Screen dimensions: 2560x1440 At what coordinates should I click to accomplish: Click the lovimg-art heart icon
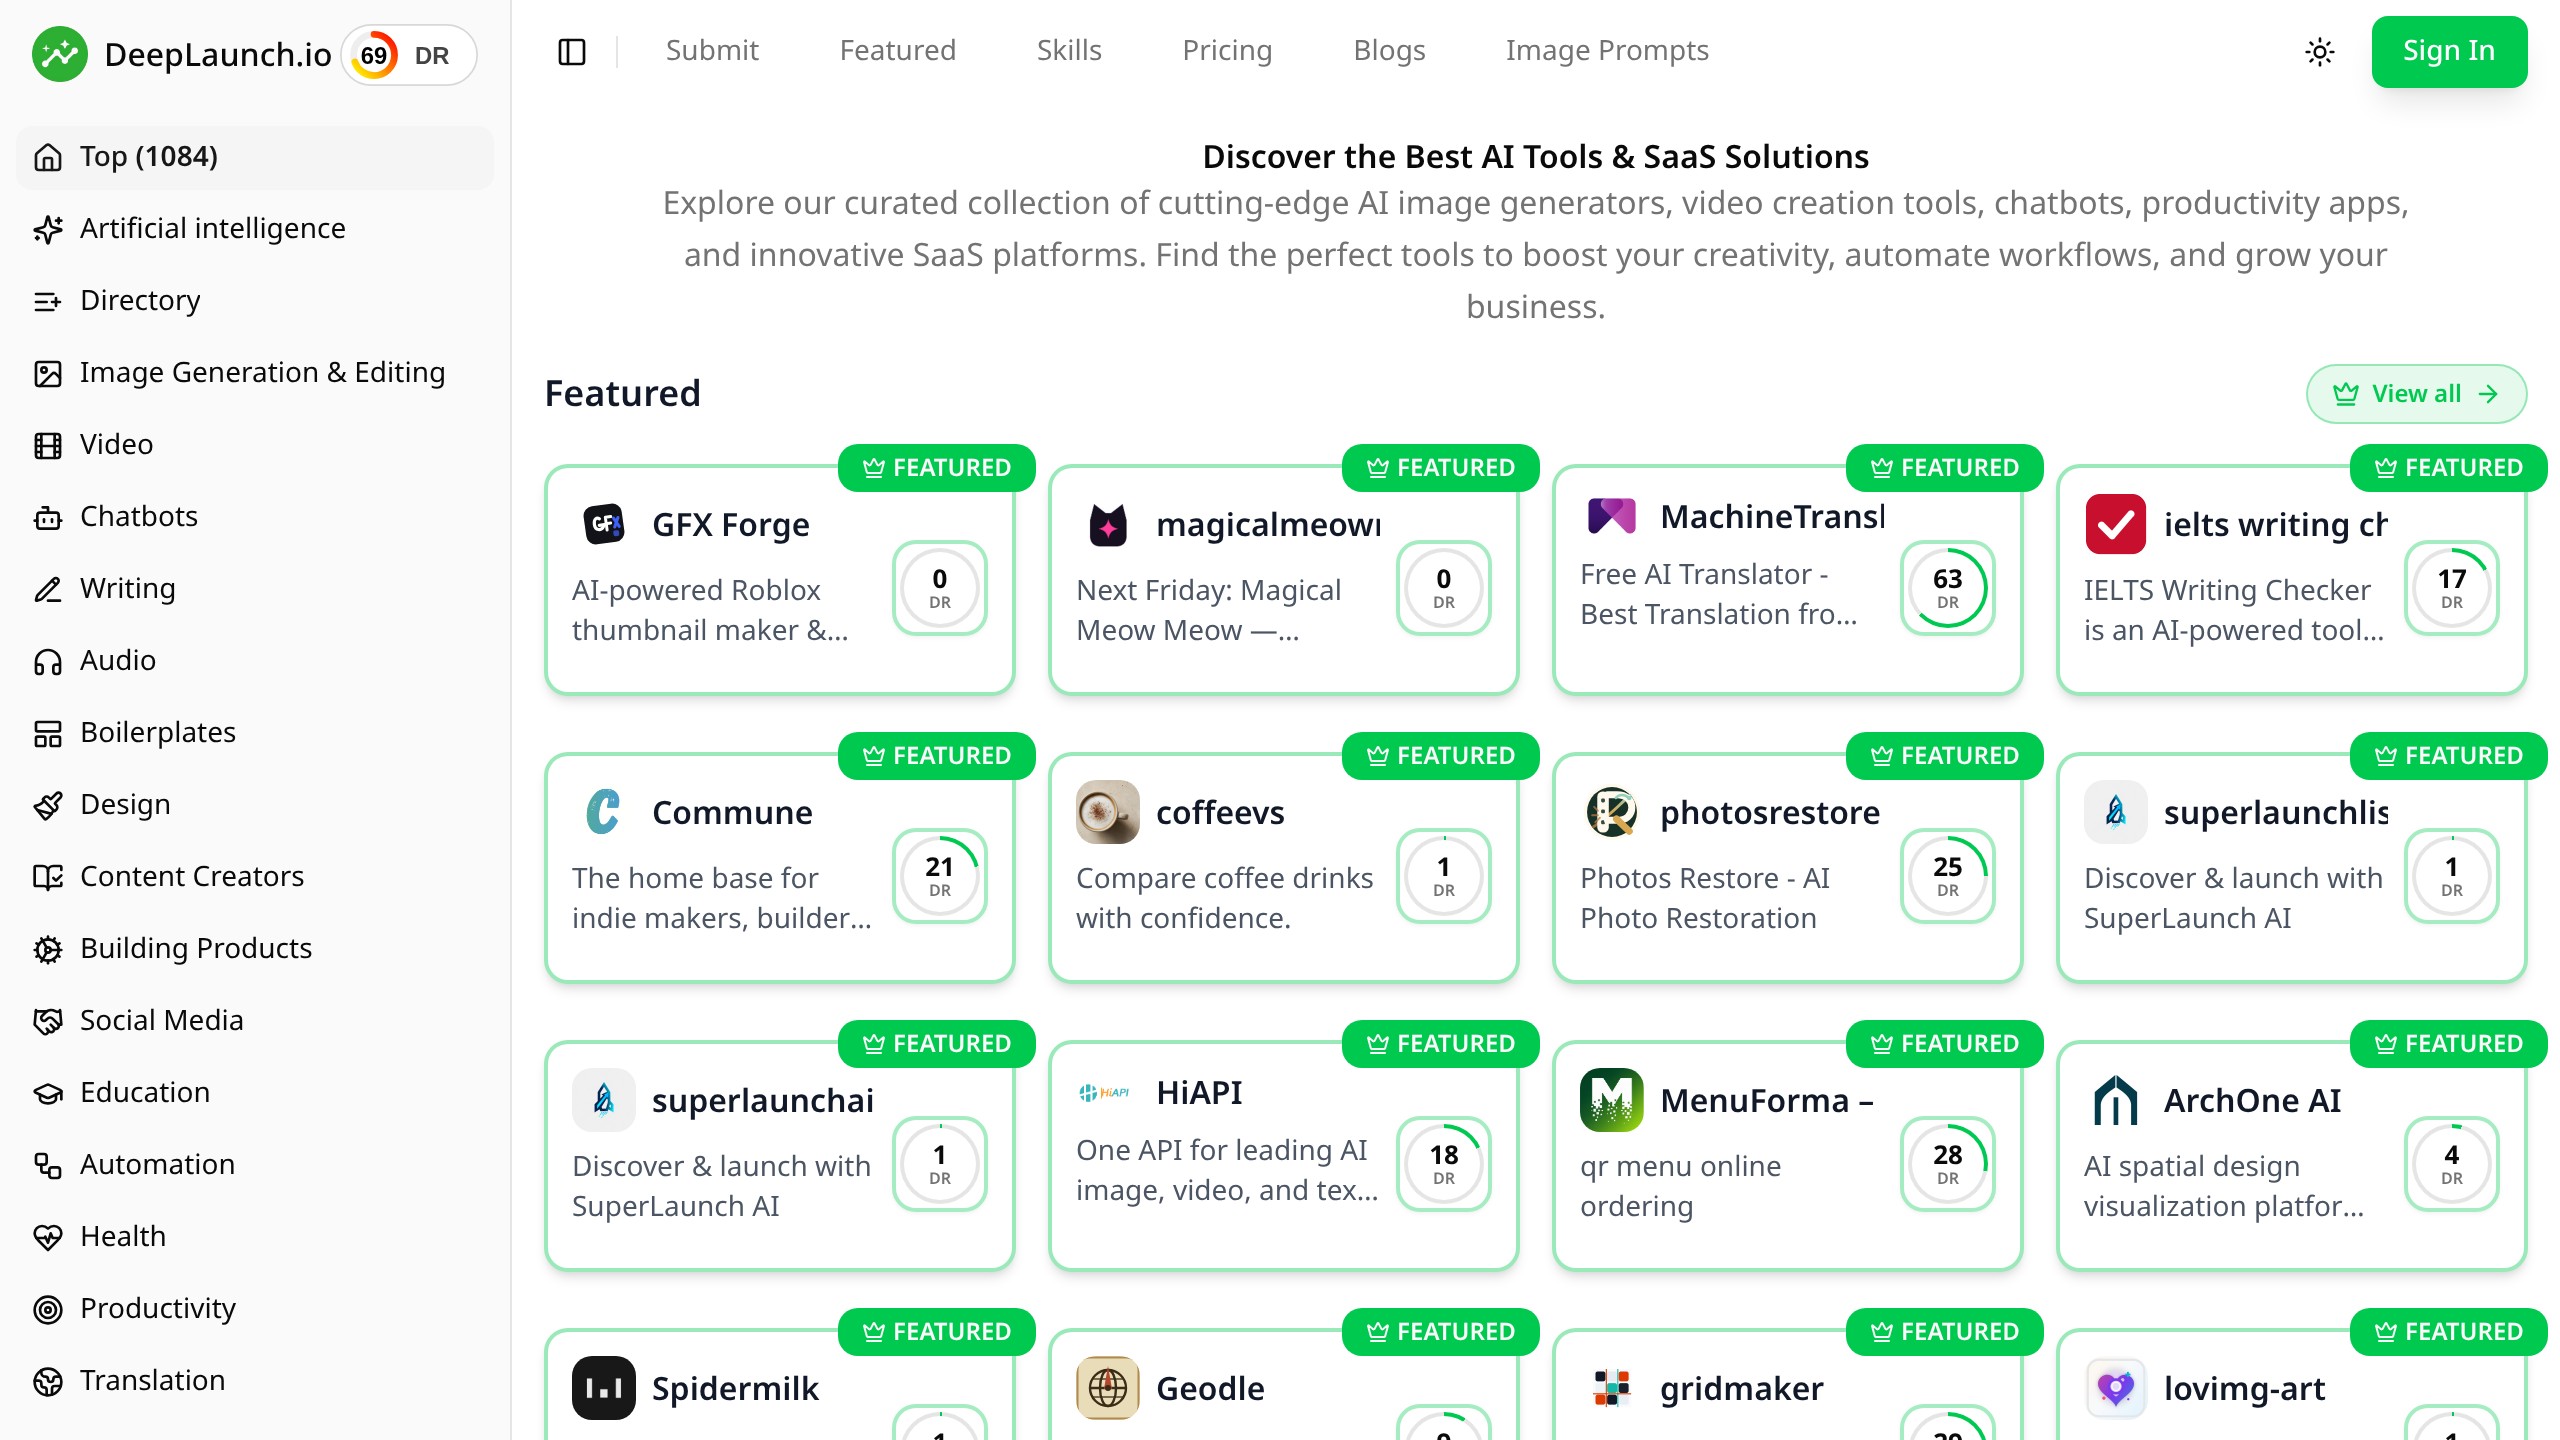coord(2116,1388)
